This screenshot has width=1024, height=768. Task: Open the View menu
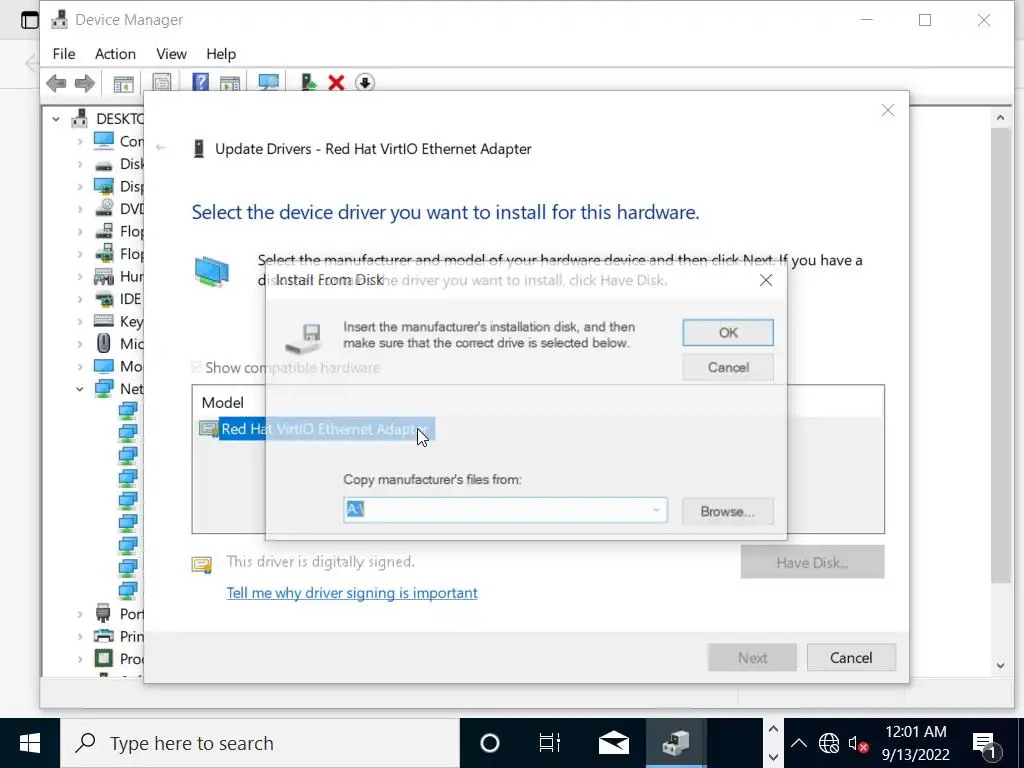coord(171,54)
